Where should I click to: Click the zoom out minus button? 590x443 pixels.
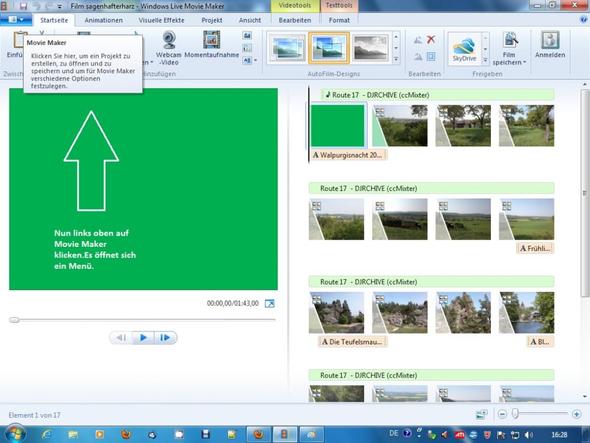pyautogui.click(x=502, y=414)
